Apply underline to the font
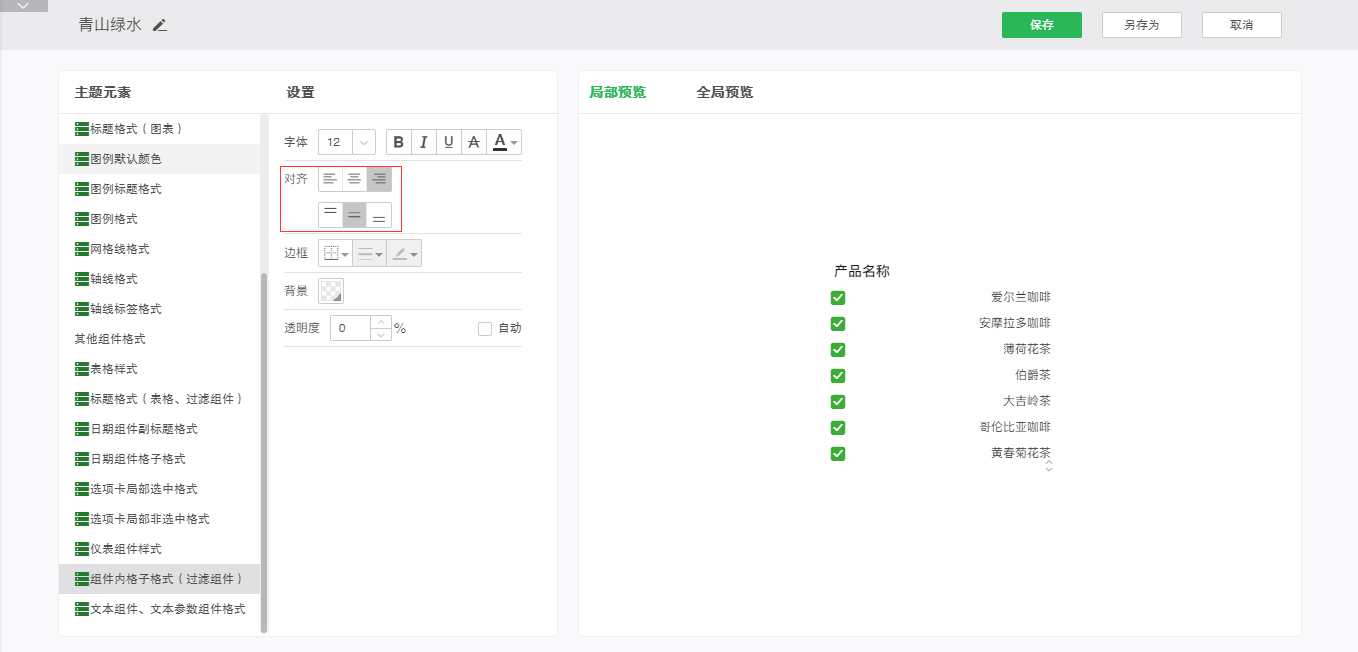The width and height of the screenshot is (1358, 652). click(449, 142)
